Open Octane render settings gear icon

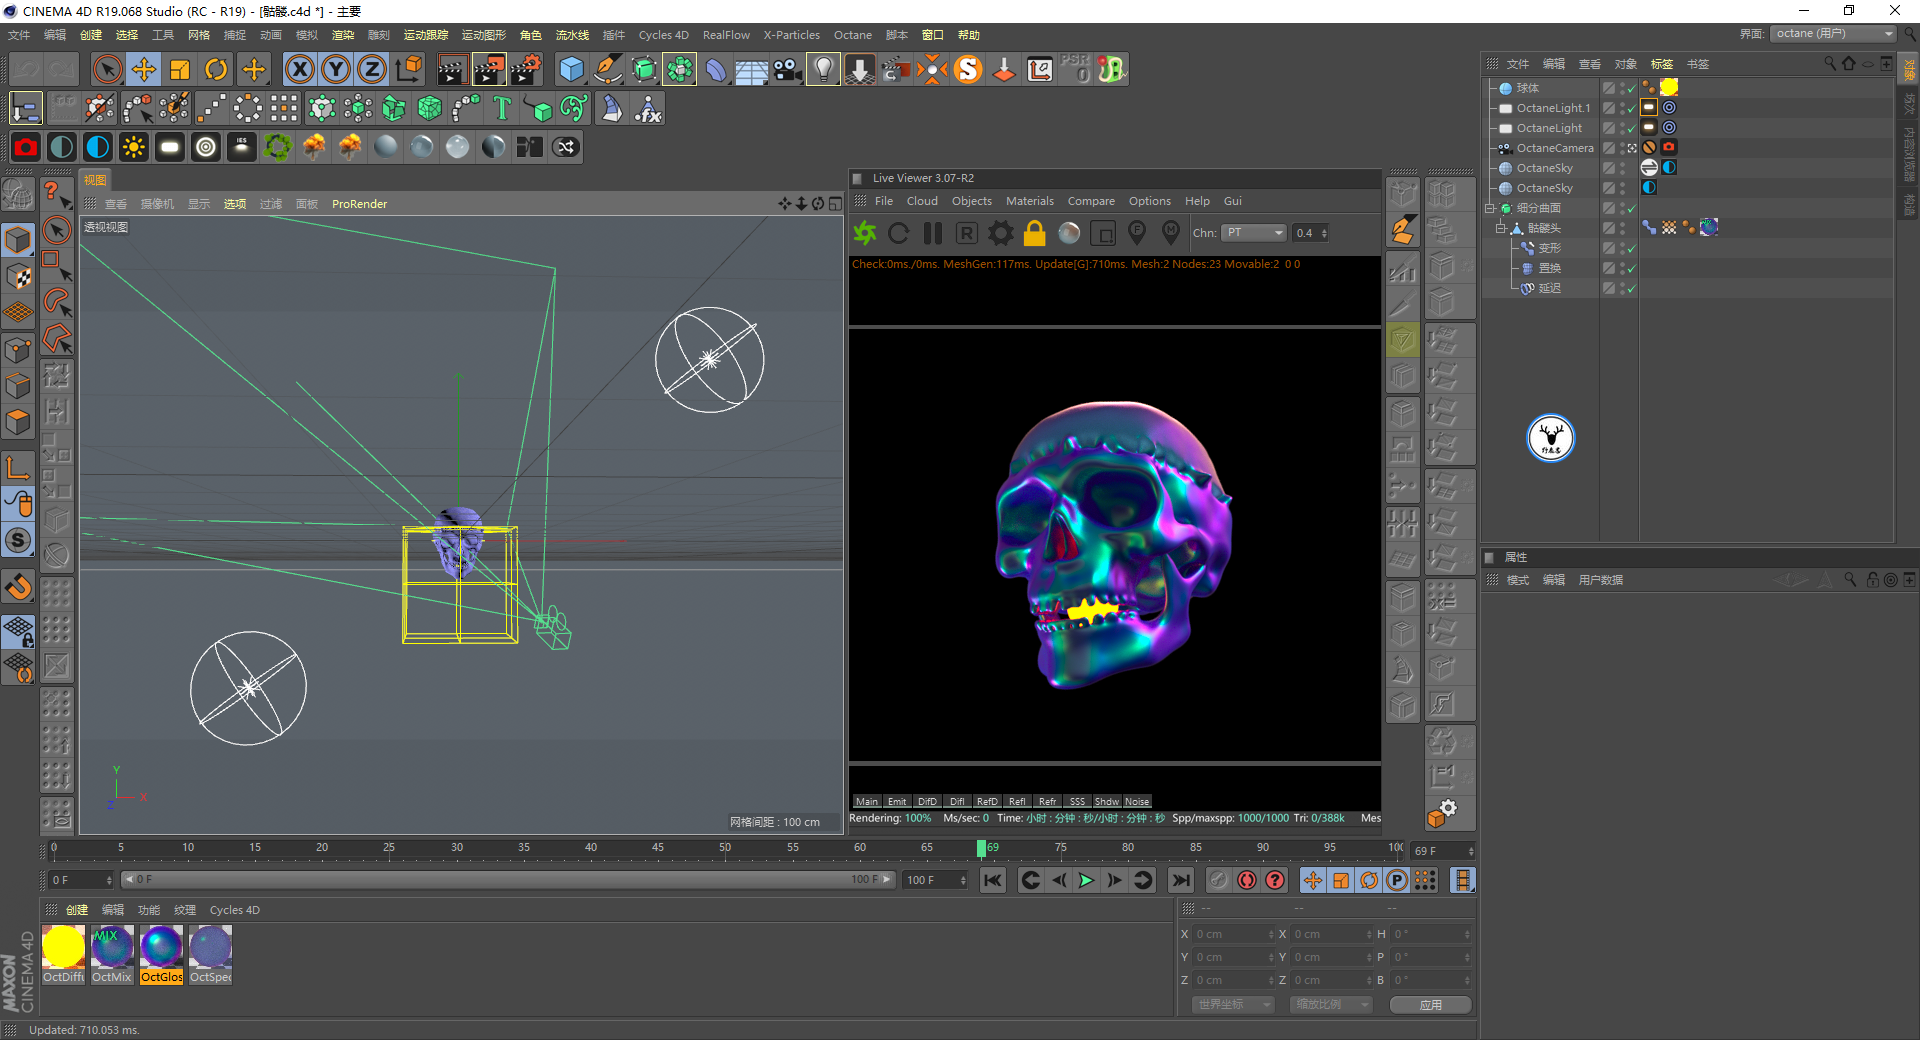pyautogui.click(x=1000, y=233)
